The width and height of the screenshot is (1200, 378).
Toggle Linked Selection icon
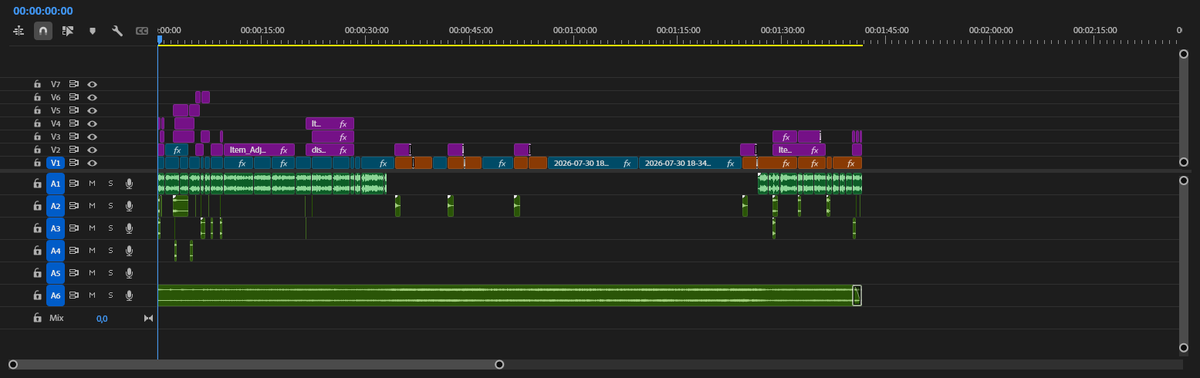click(68, 31)
